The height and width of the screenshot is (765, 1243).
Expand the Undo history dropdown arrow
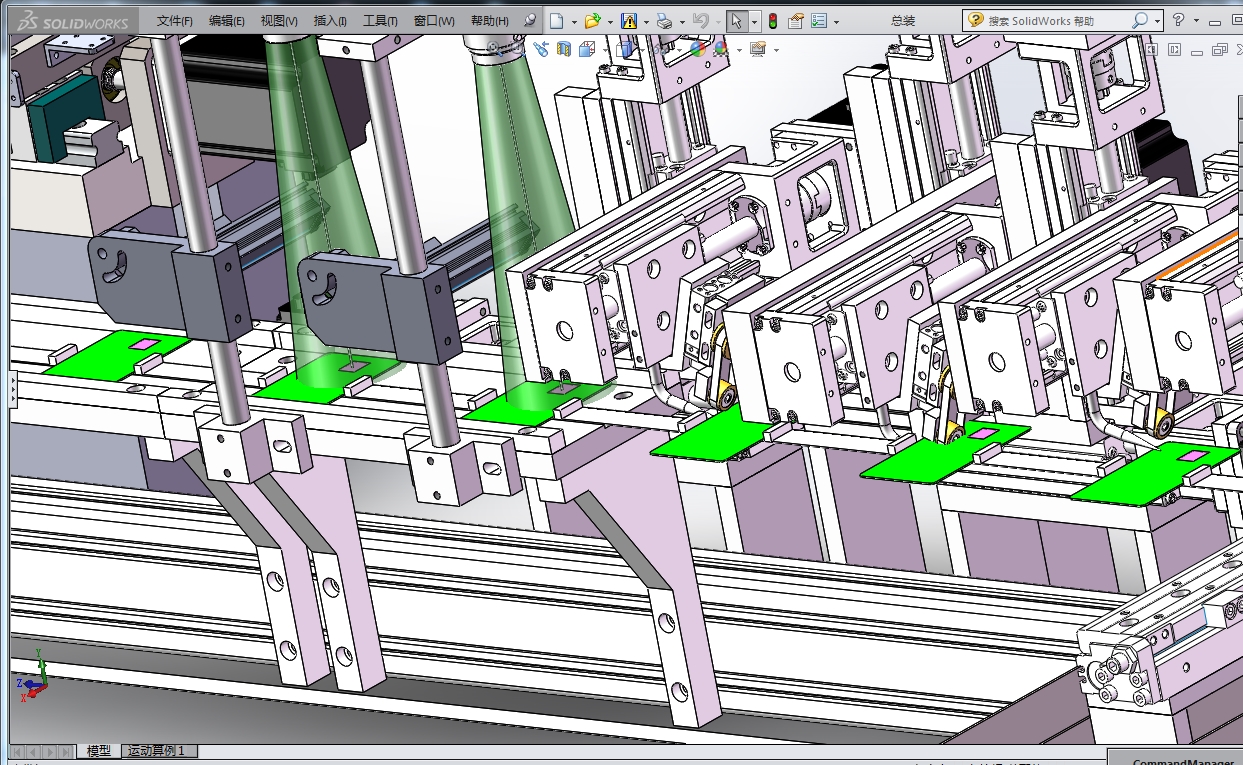coord(718,22)
